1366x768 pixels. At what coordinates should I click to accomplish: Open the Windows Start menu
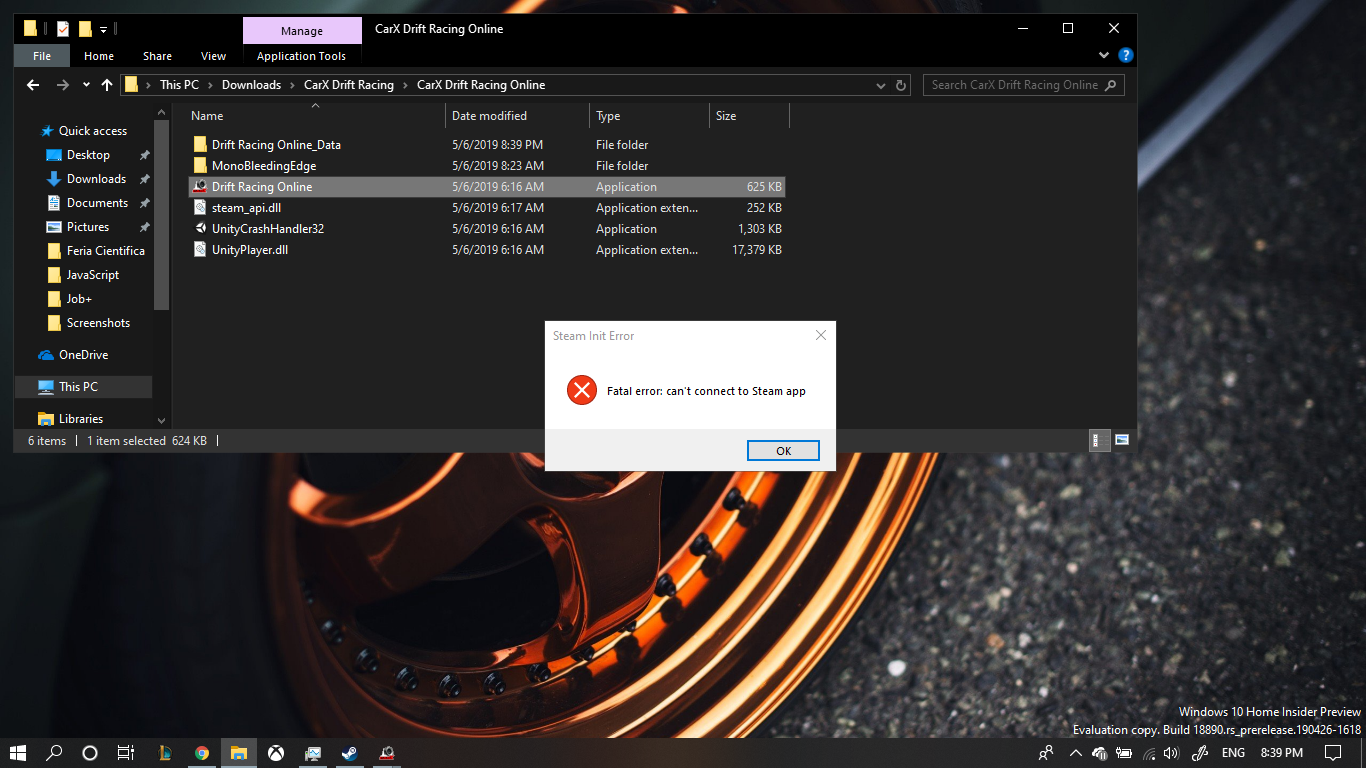point(18,752)
